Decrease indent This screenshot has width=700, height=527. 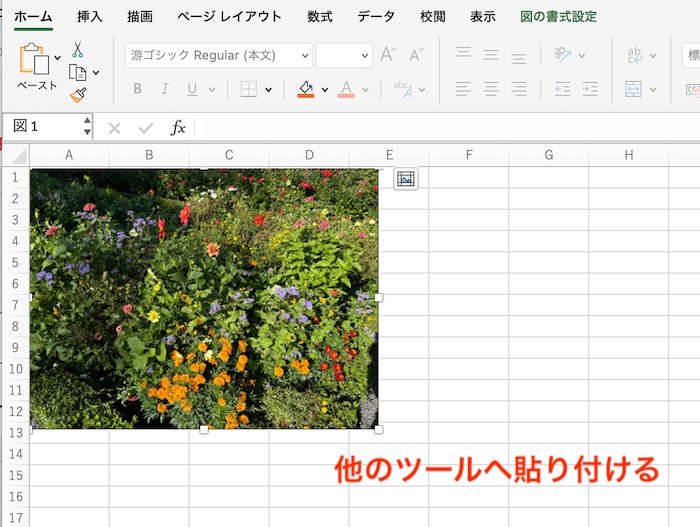[x=562, y=89]
